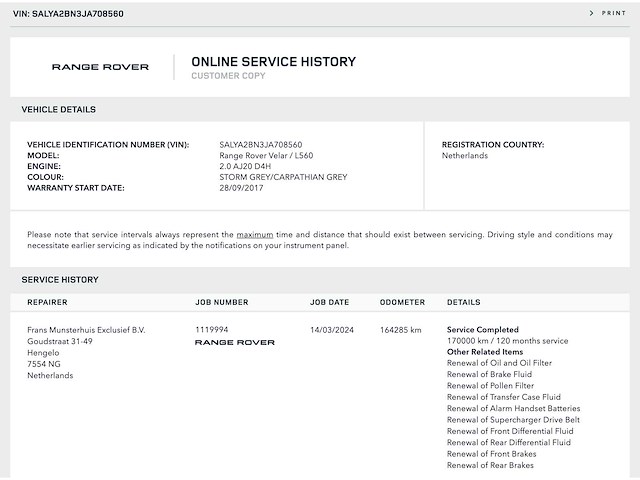Click the Odometer column header

tap(402, 302)
